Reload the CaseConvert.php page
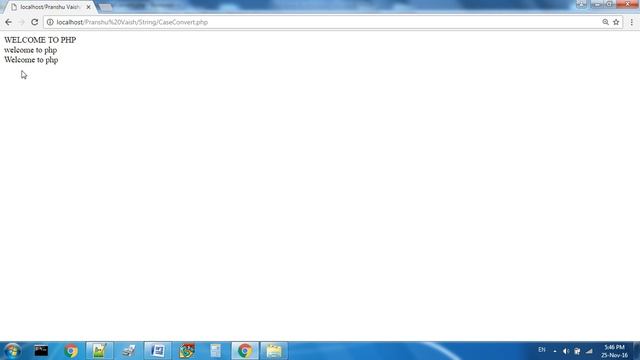Screen dimensions: 640x360 35,22
